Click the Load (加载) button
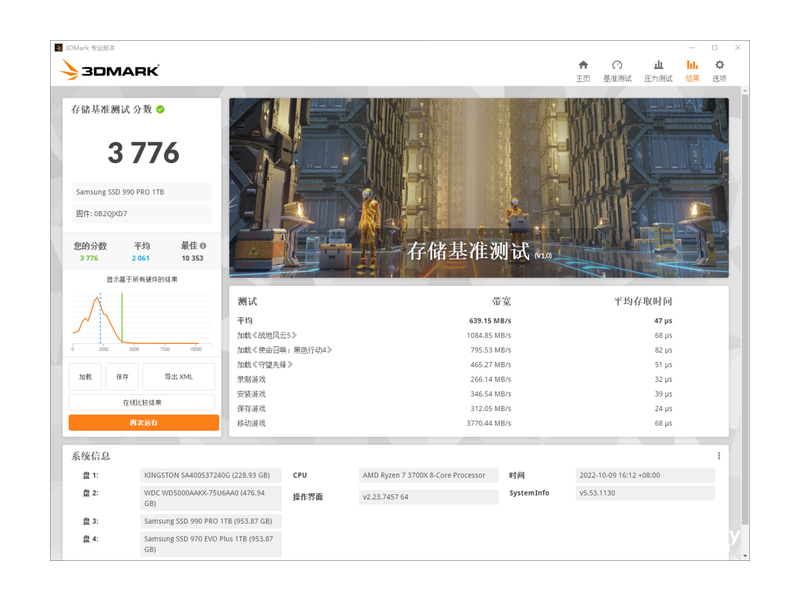The image size is (800, 600). (x=85, y=377)
